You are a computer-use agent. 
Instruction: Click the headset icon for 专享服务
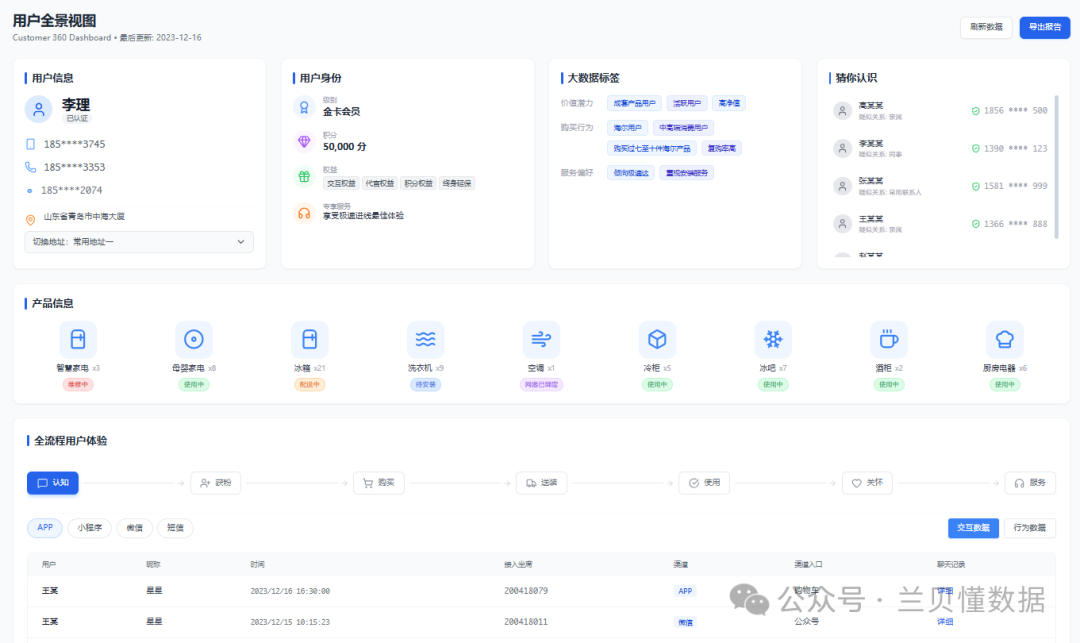[x=304, y=213]
